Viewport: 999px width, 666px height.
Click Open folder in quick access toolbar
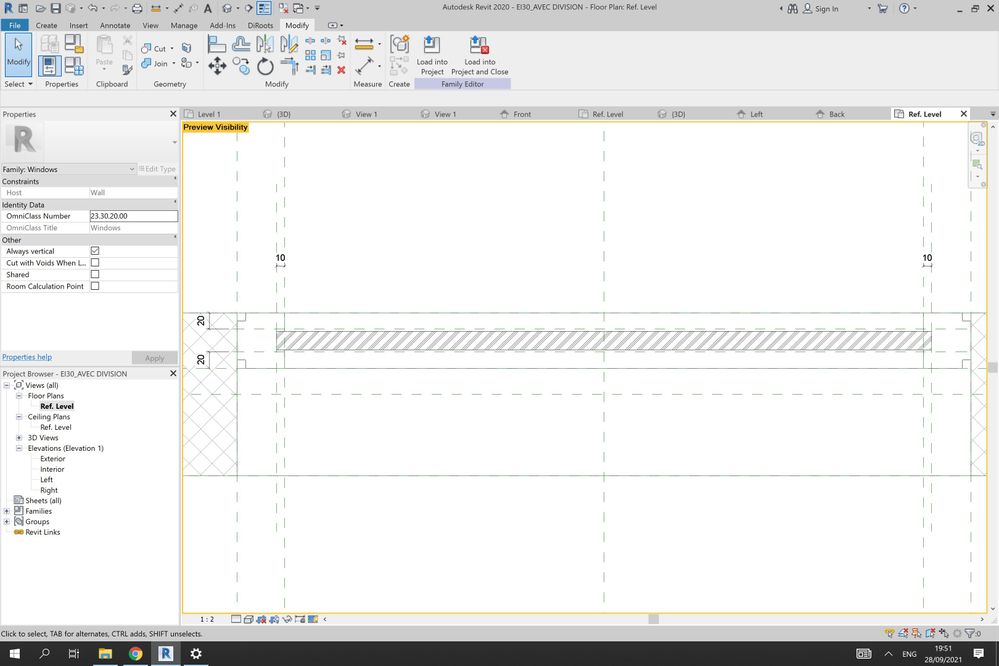40,8
